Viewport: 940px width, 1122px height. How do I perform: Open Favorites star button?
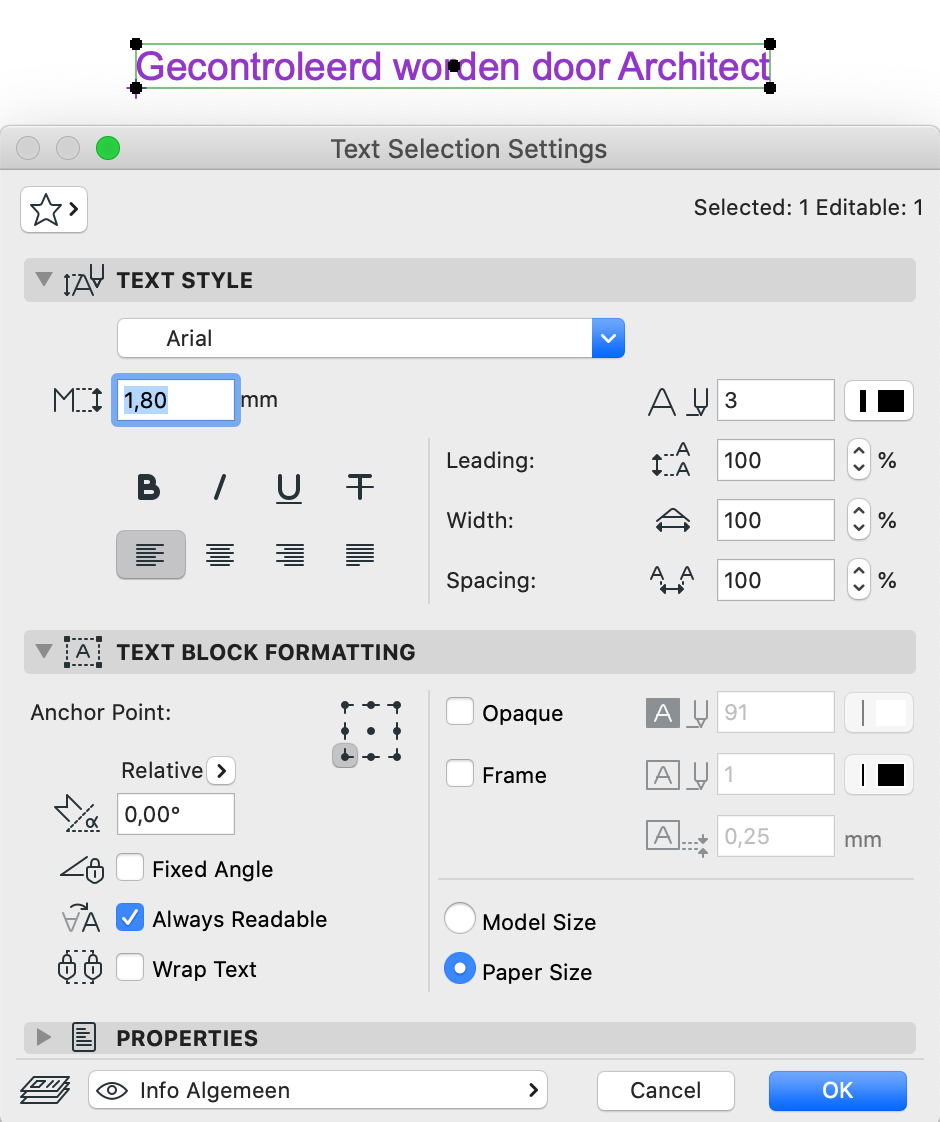[x=54, y=210]
